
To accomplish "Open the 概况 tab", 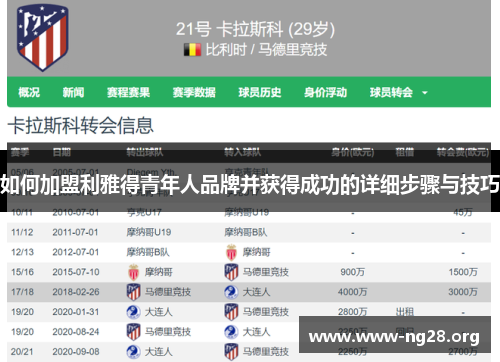I will coord(29,92).
